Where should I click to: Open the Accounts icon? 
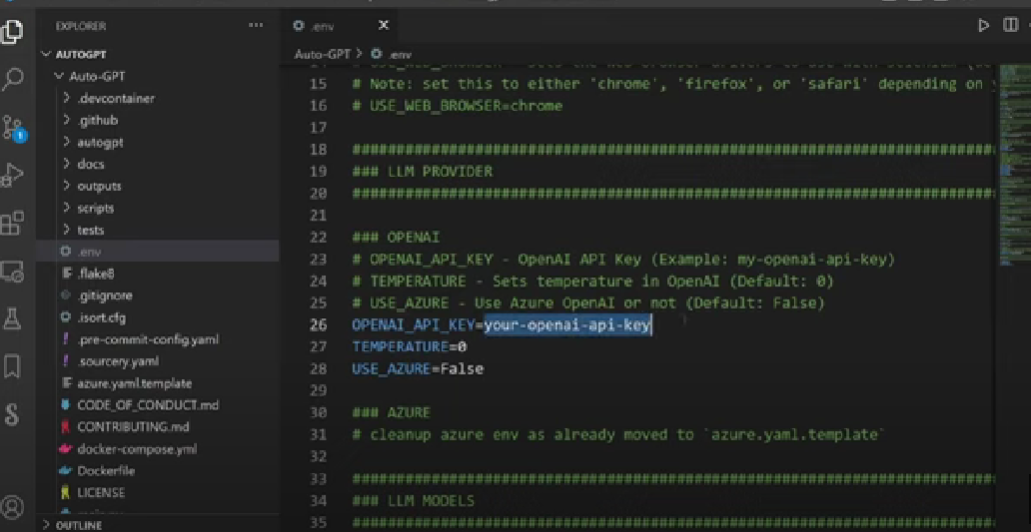[12, 506]
